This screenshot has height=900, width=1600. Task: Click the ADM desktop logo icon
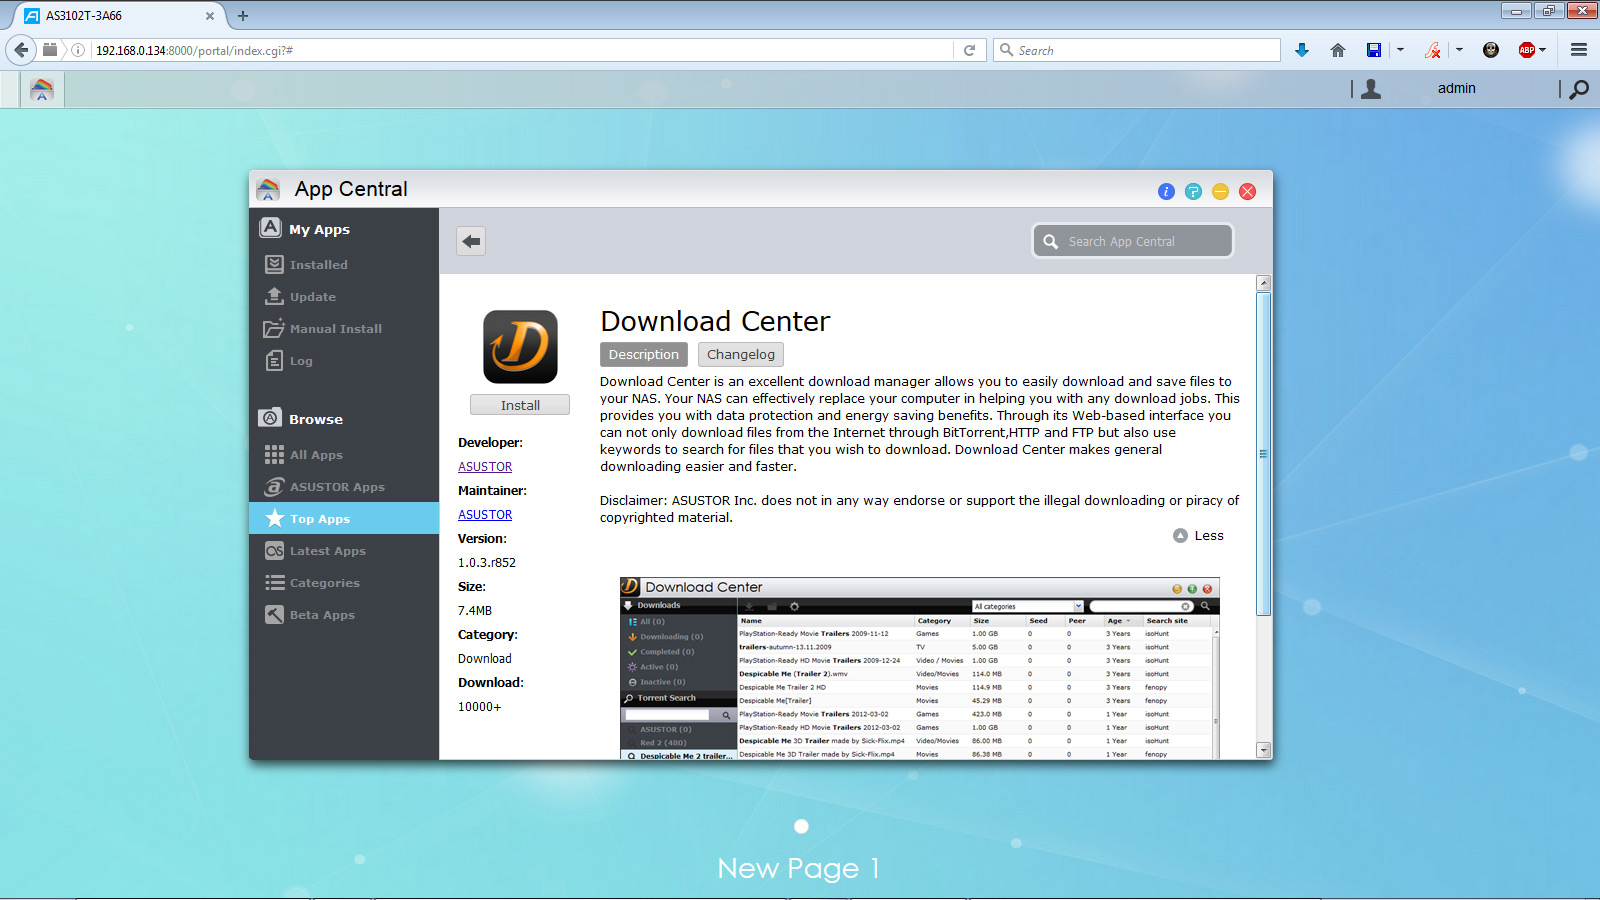pyautogui.click(x=42, y=89)
